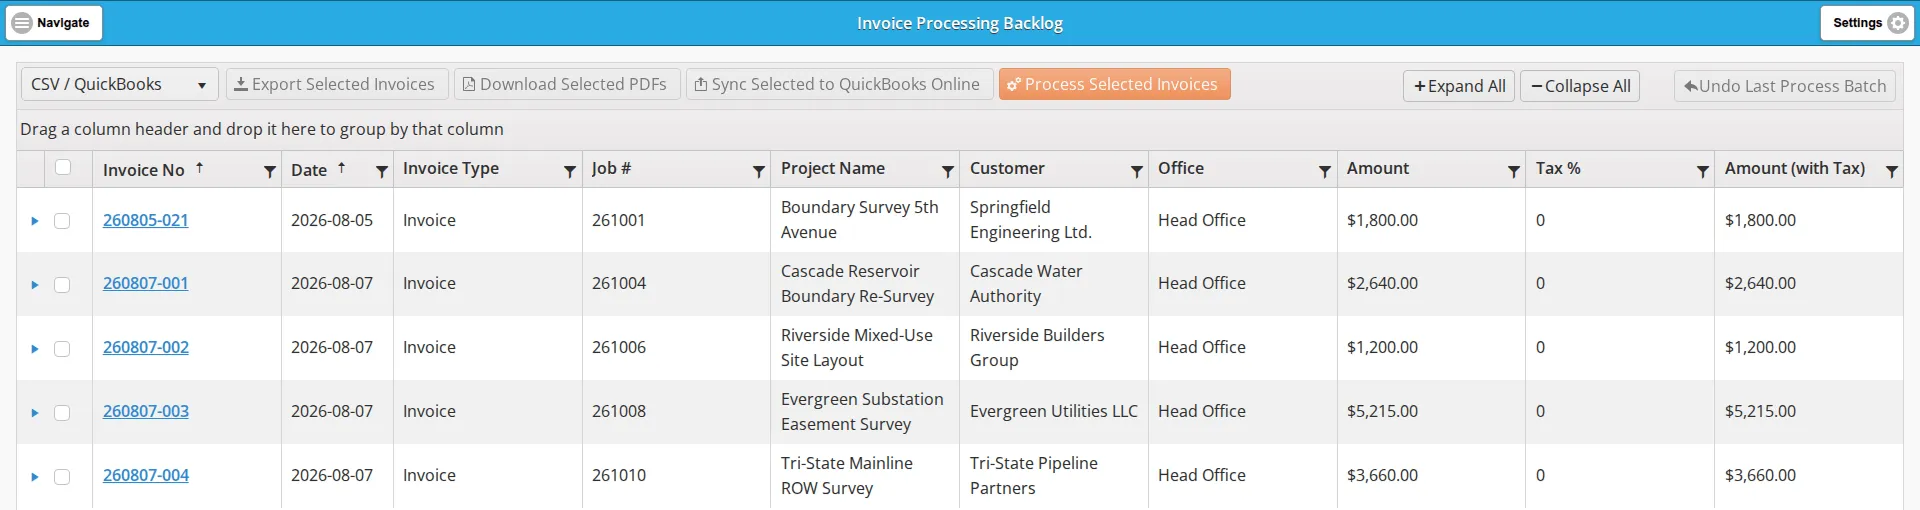This screenshot has height=510, width=1920.
Task: Open invoice link 260807-001
Action: point(145,283)
